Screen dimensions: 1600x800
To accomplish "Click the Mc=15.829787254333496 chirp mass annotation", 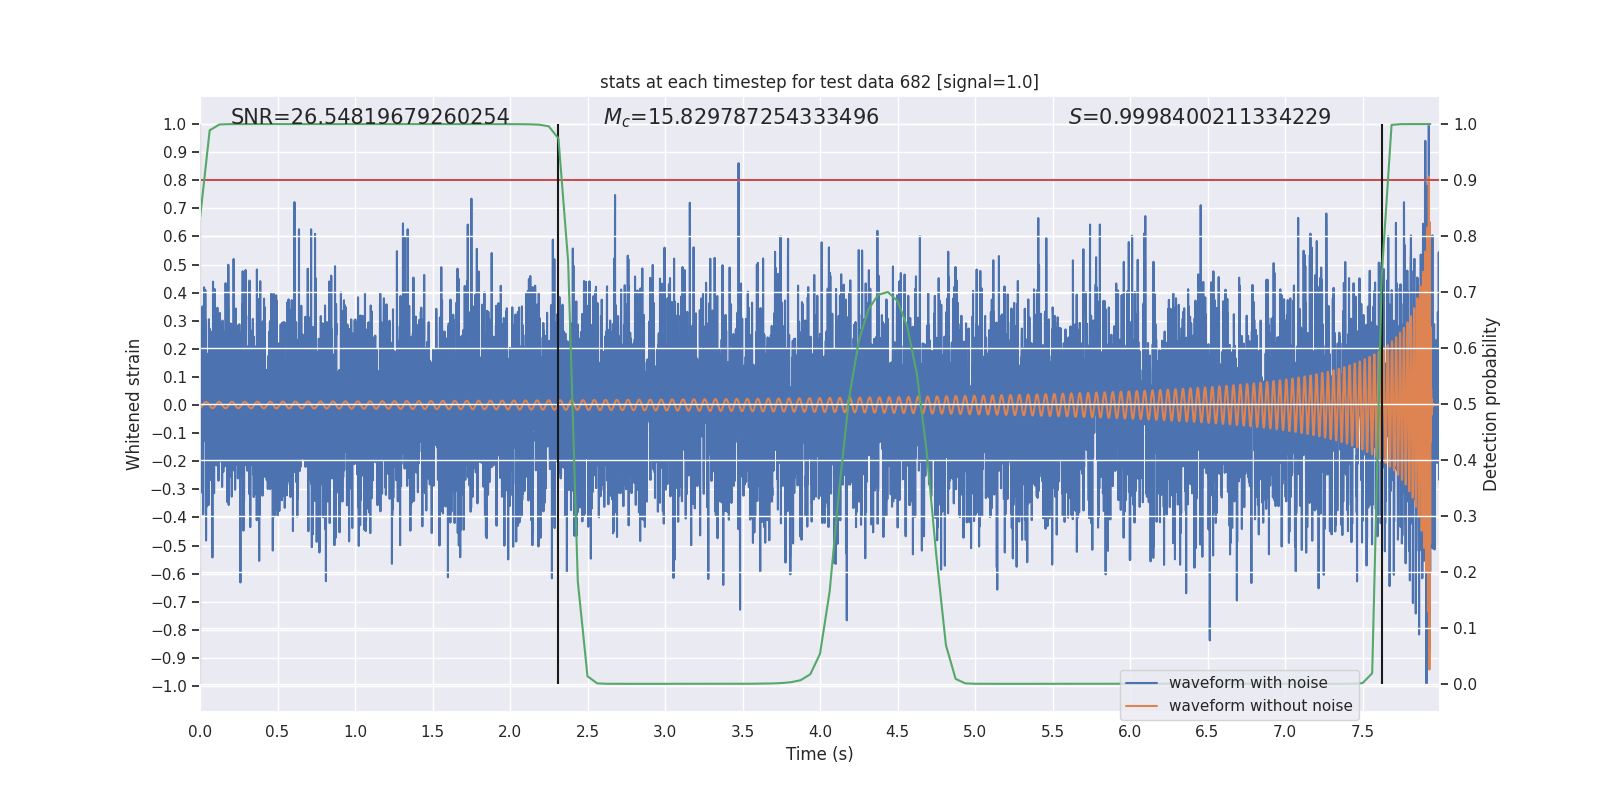I will [x=741, y=117].
